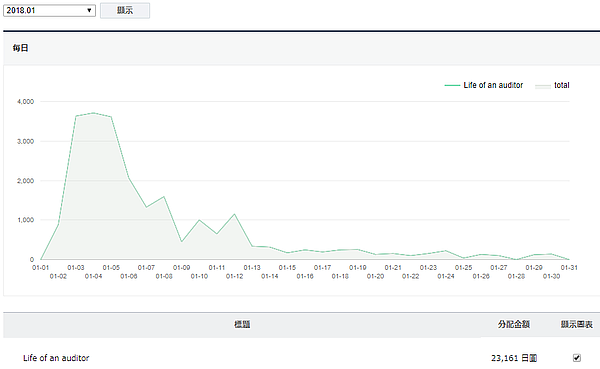Click the 01-15 x-axis label
This screenshot has width=600, height=369.
pos(287,268)
